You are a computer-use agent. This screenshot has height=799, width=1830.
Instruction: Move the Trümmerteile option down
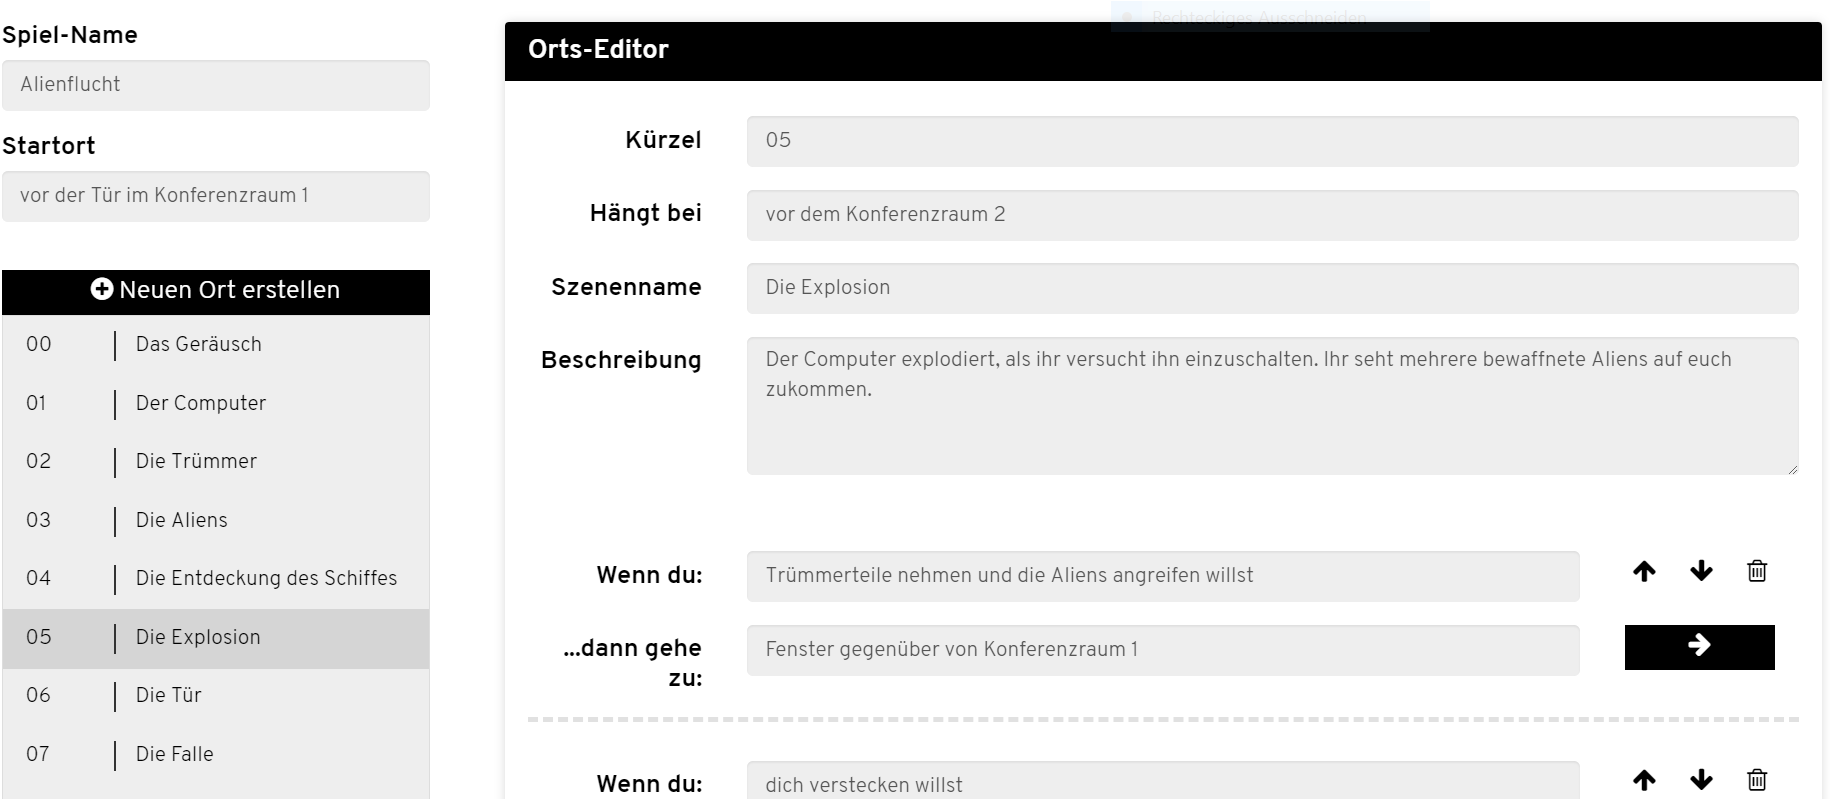[1701, 571]
